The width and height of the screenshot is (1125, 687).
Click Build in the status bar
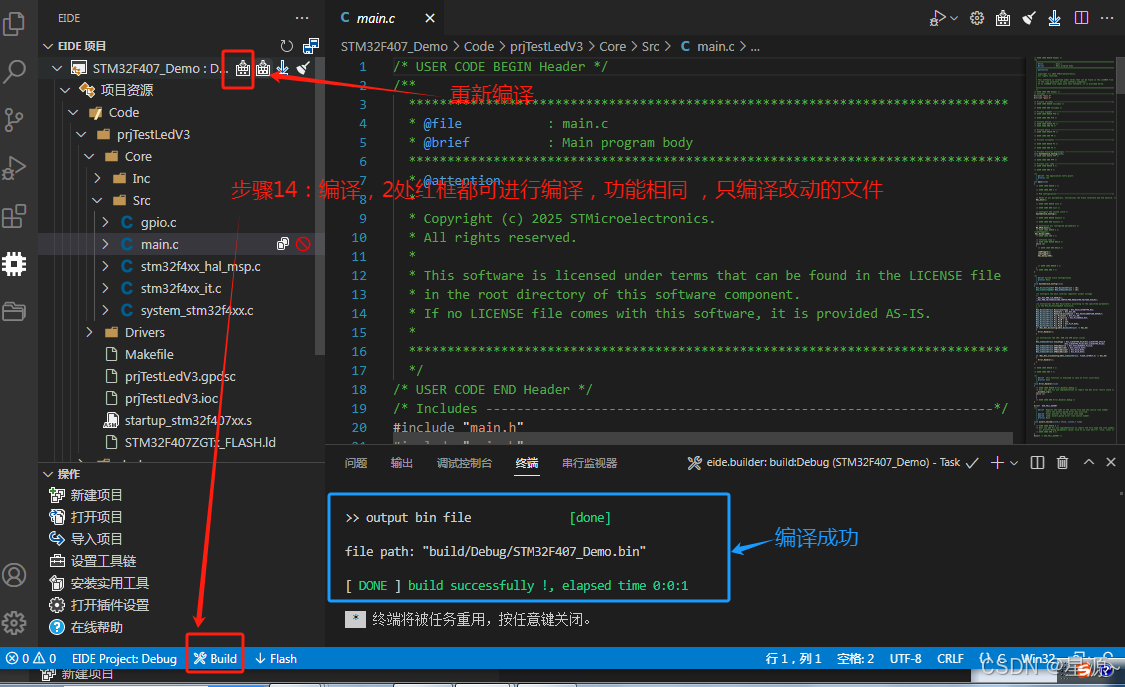coord(215,658)
